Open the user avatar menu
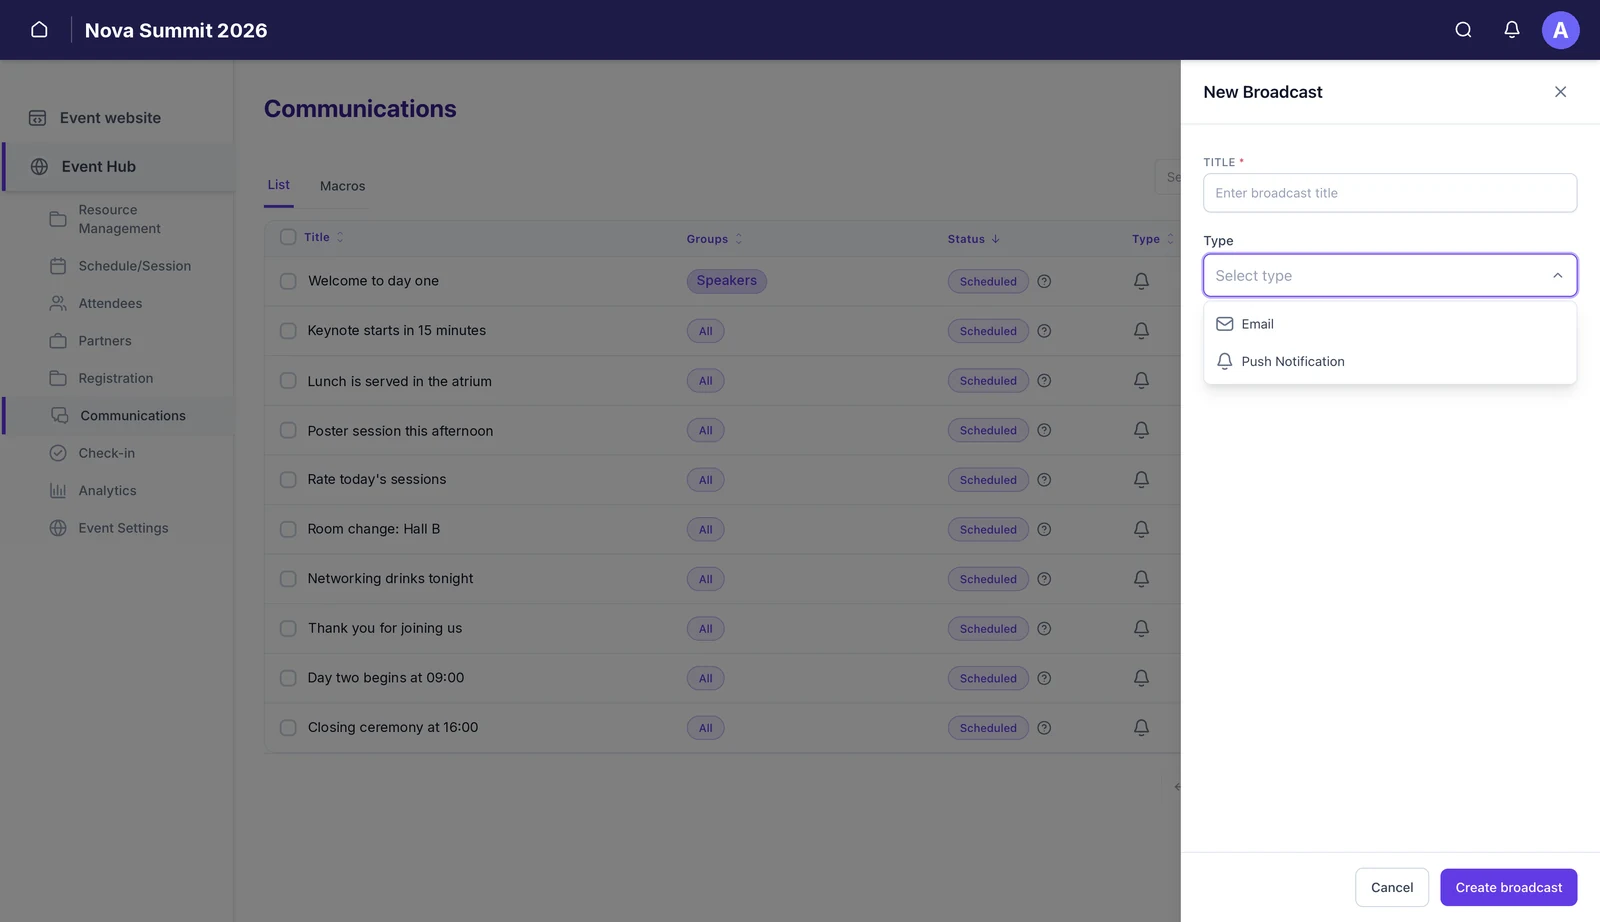 [x=1560, y=30]
